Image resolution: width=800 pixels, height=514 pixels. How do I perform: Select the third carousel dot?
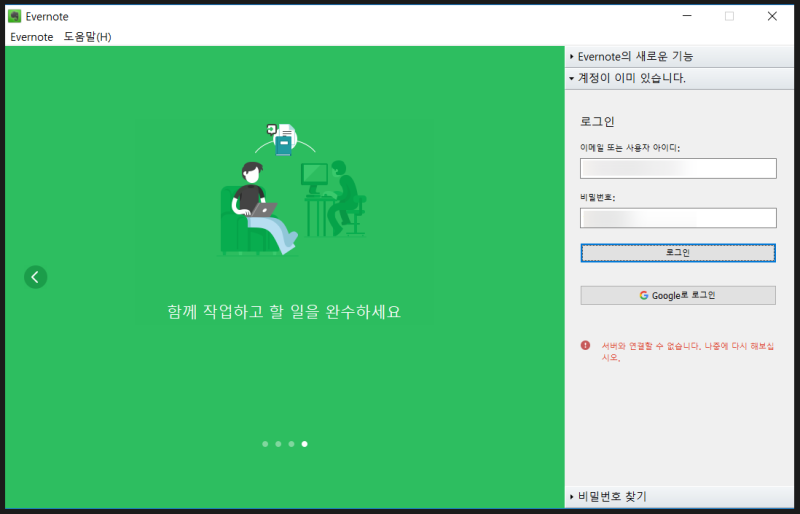point(291,444)
